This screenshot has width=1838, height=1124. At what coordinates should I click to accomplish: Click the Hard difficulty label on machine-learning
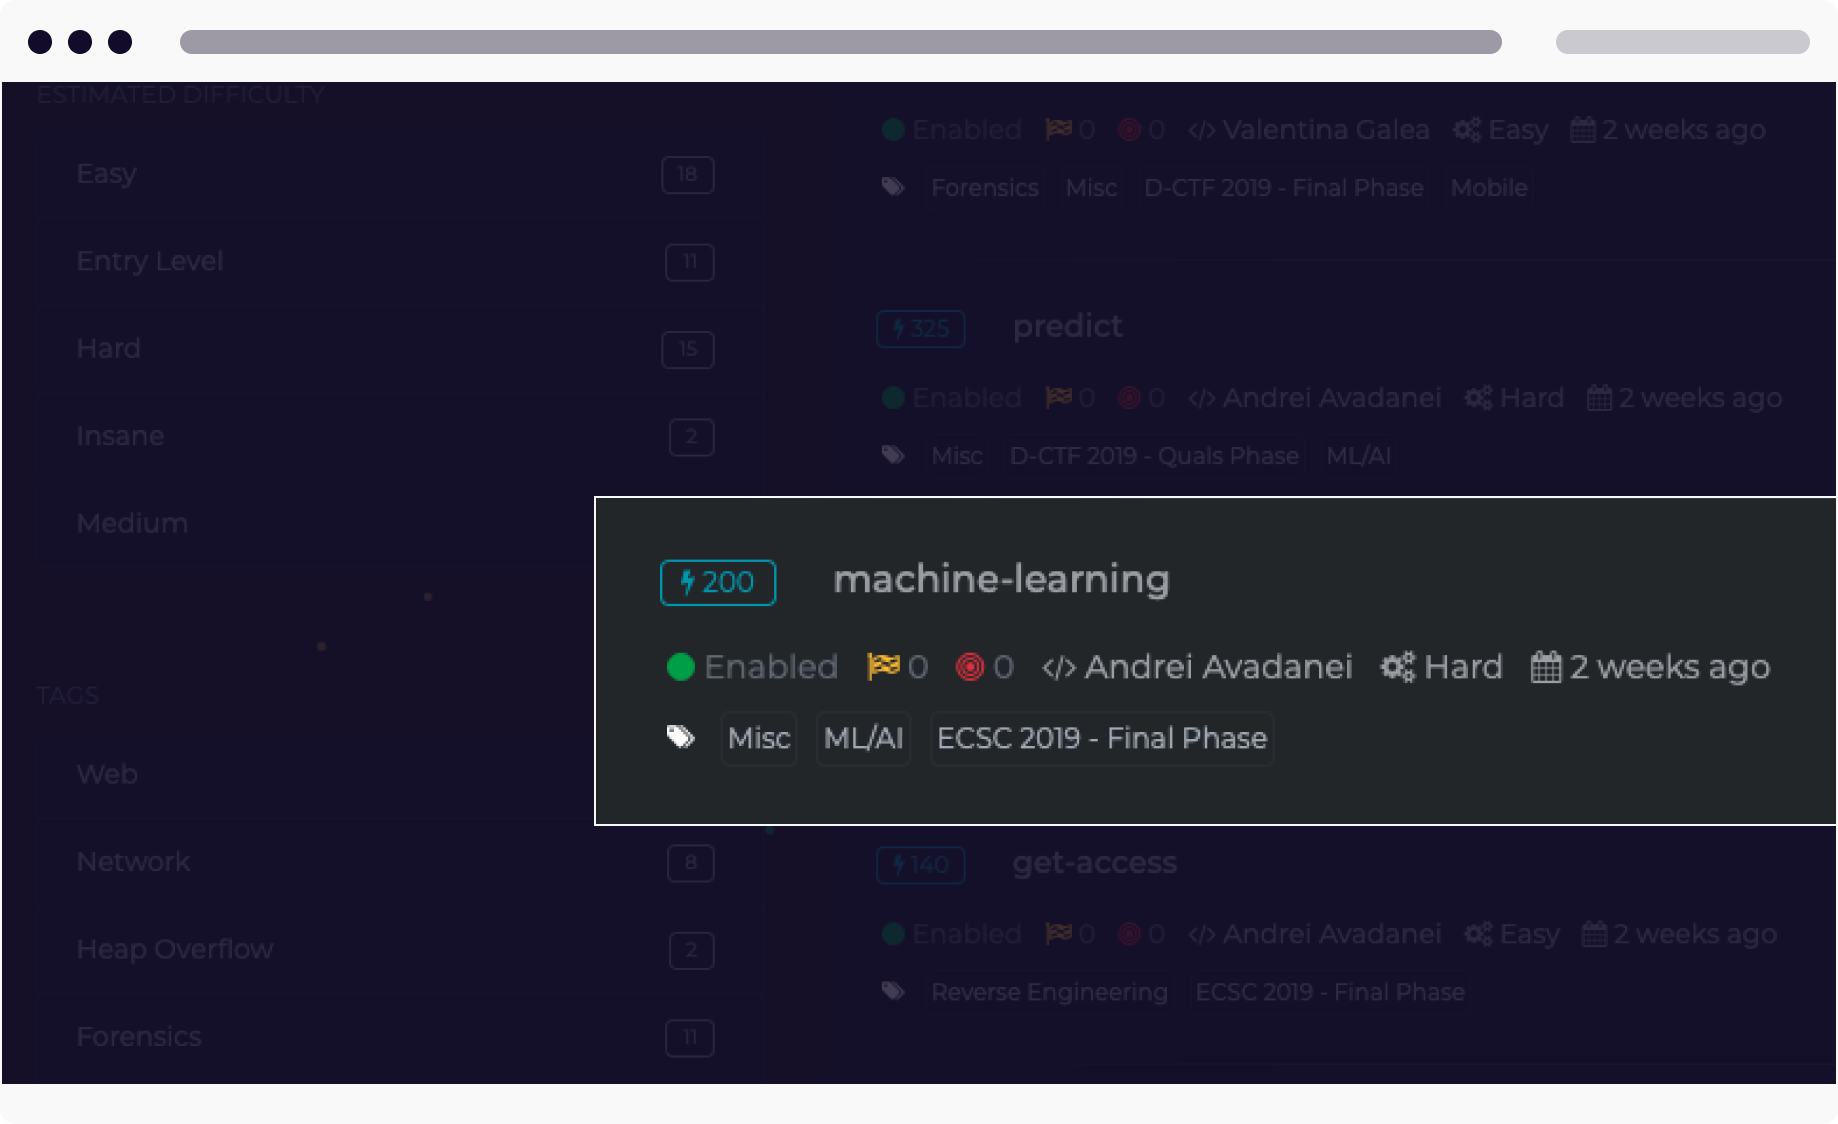1463,667
